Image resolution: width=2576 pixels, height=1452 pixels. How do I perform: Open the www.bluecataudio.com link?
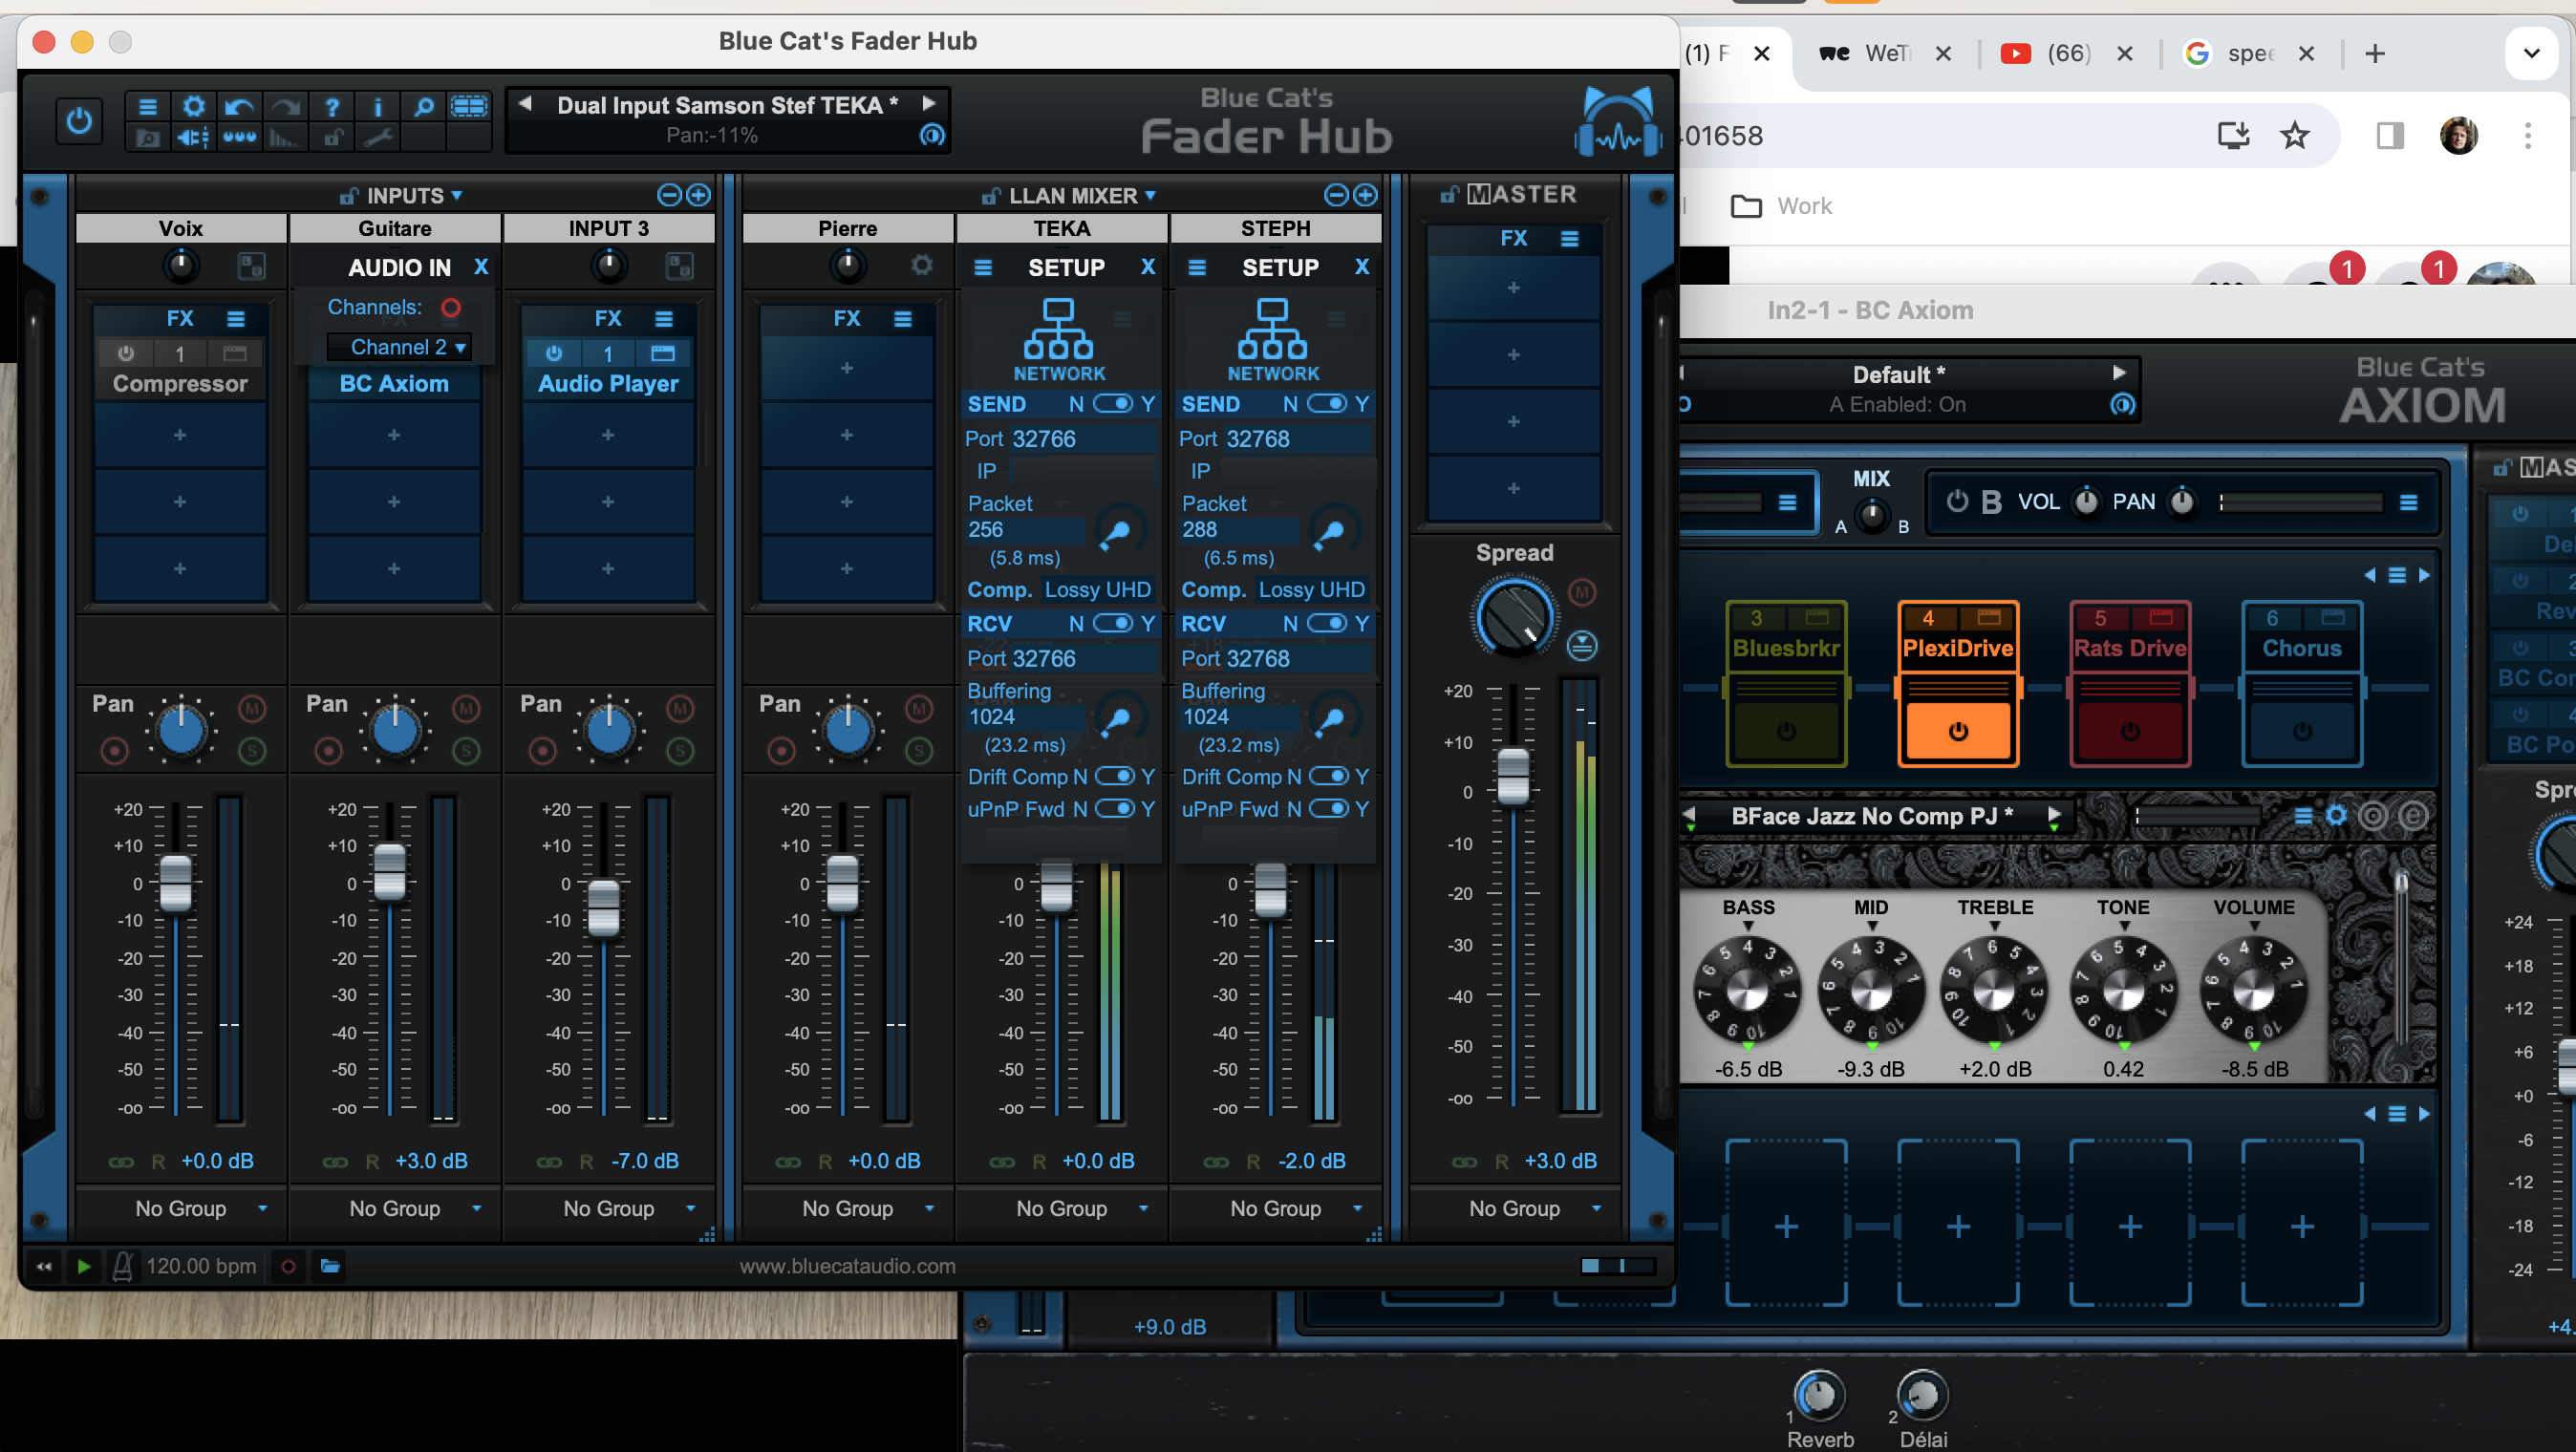click(x=847, y=1266)
